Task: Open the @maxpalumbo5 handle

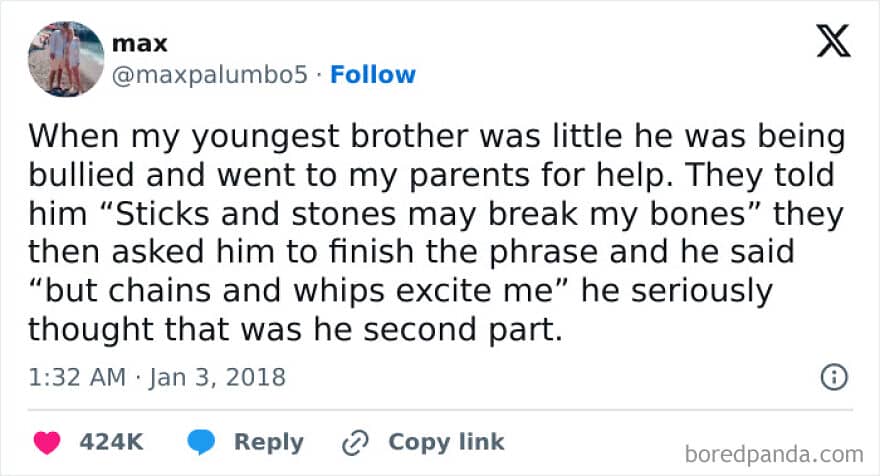Action: coord(210,75)
